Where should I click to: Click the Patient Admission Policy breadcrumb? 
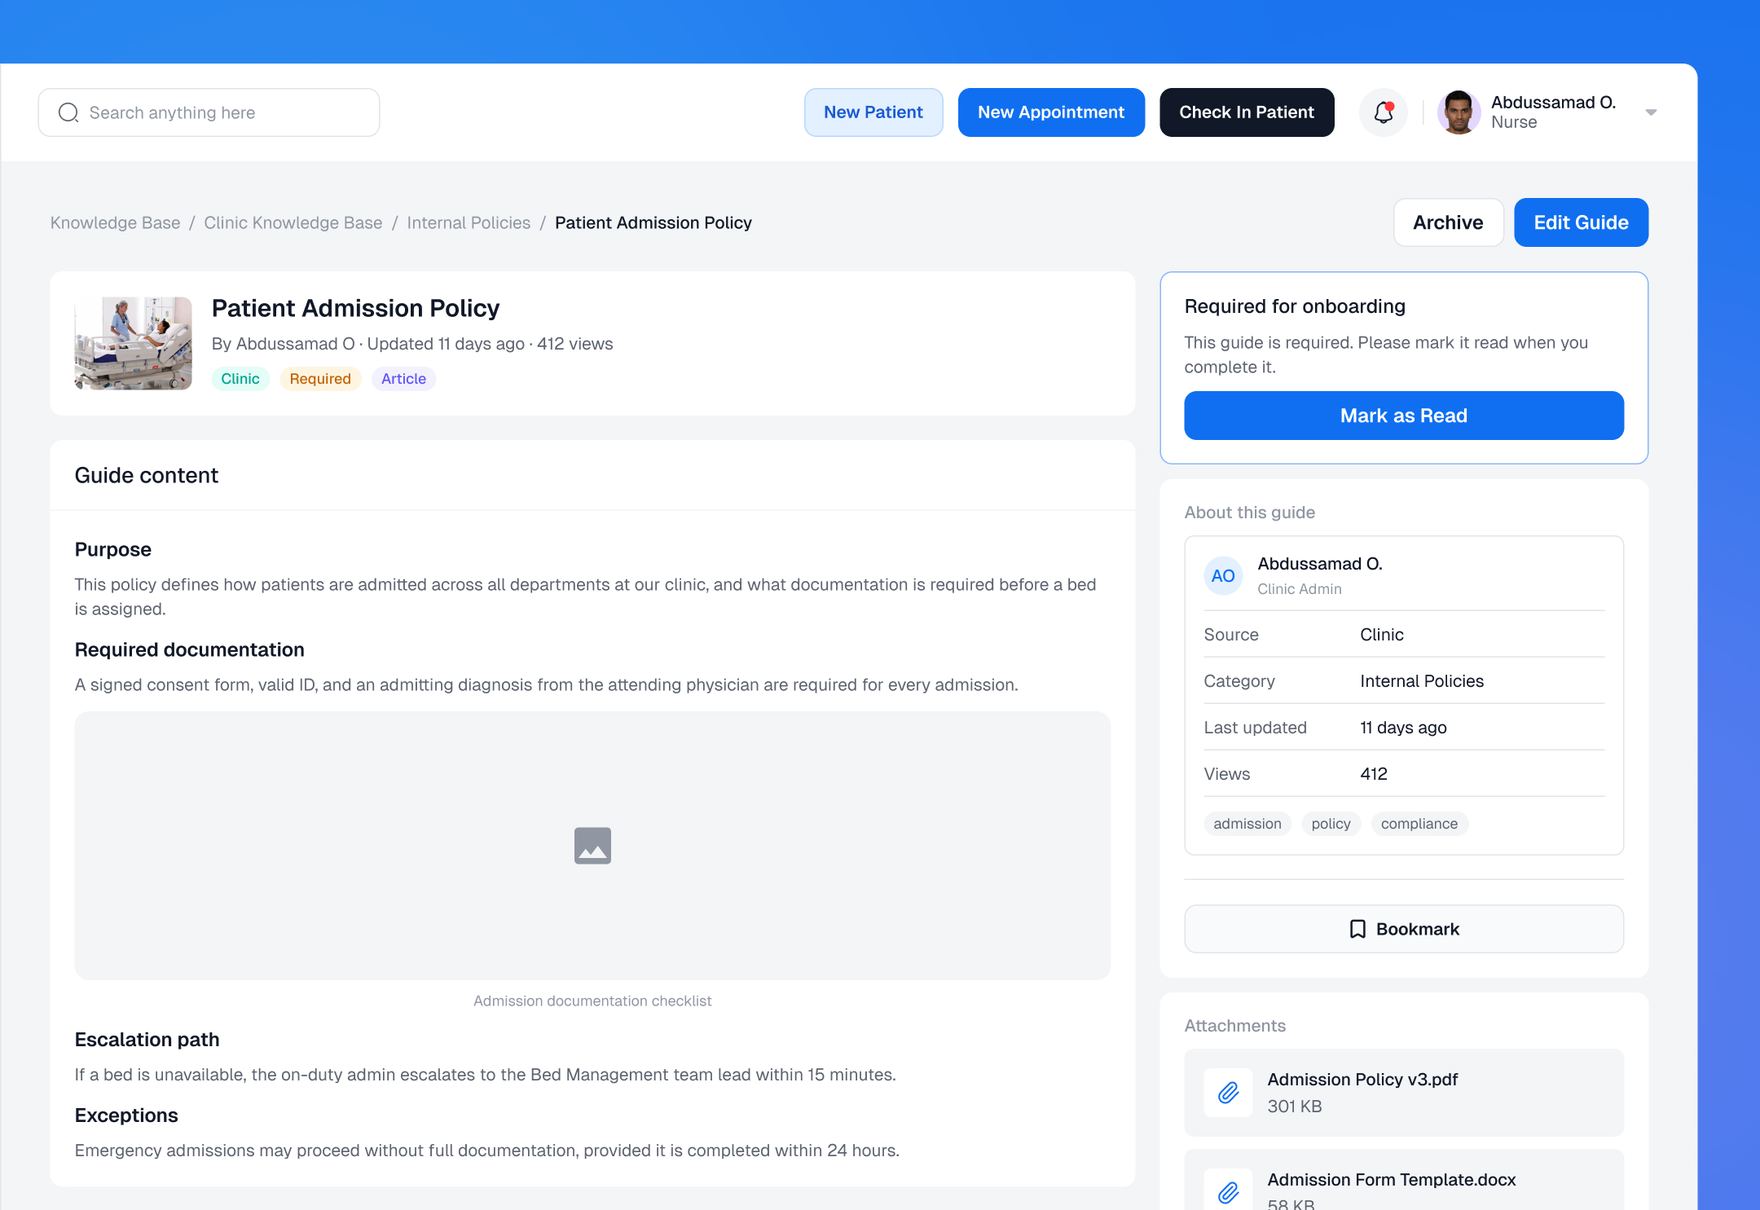coord(653,223)
